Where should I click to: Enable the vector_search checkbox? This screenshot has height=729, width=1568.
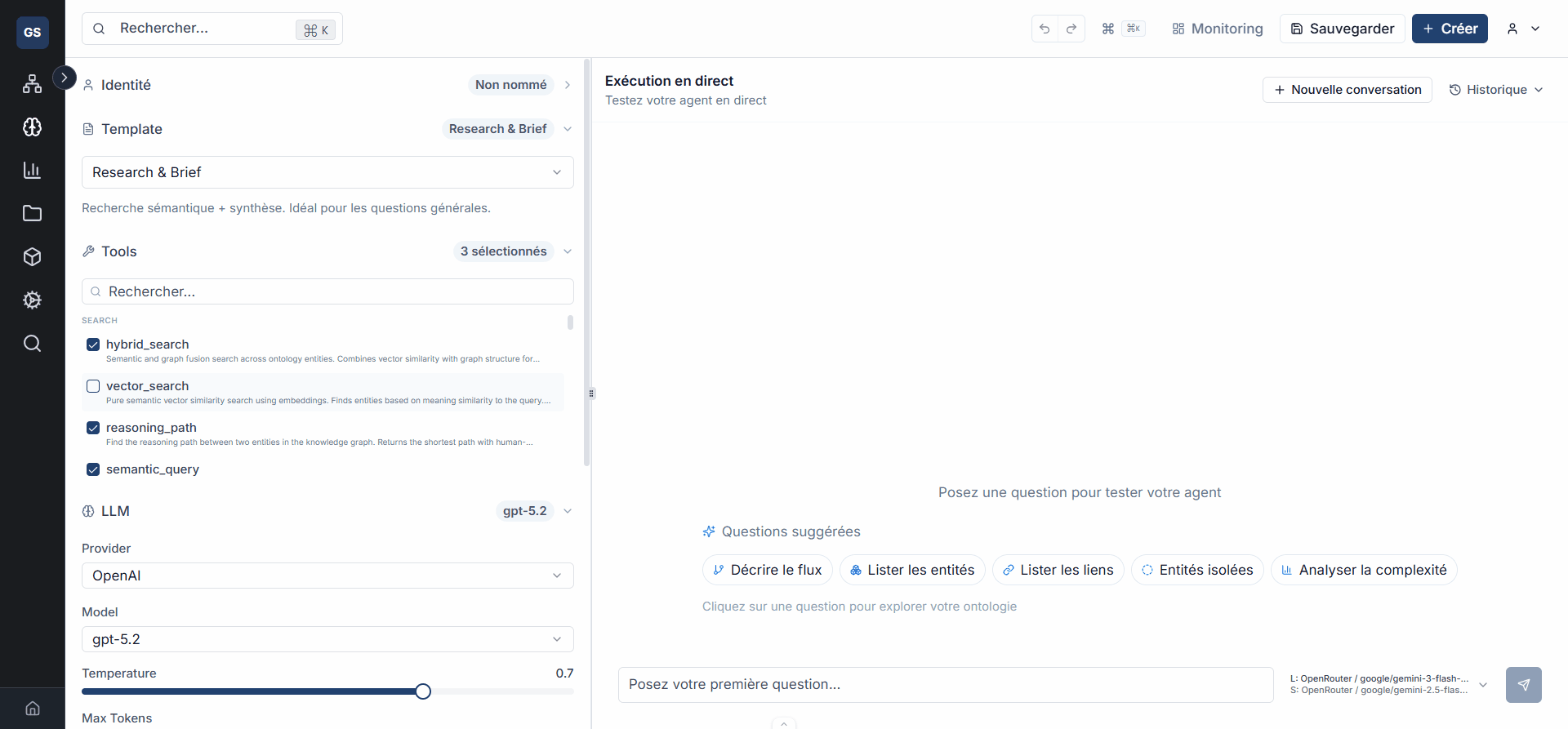[x=93, y=386]
